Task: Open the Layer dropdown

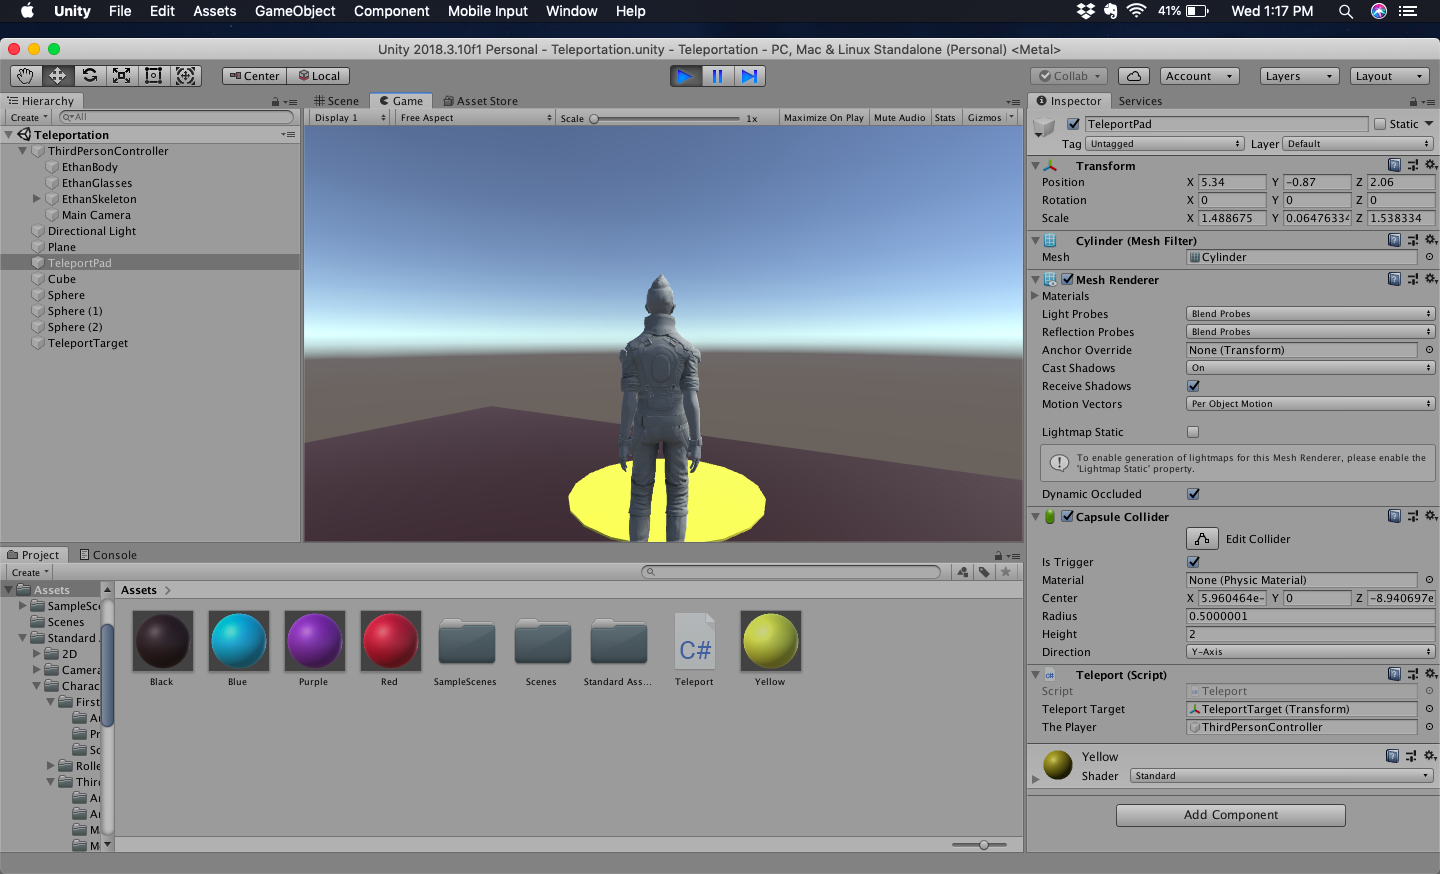Action: click(1358, 144)
